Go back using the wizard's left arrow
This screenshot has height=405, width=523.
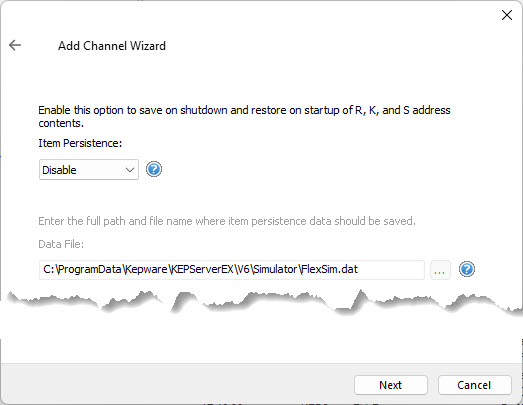pyautogui.click(x=15, y=45)
